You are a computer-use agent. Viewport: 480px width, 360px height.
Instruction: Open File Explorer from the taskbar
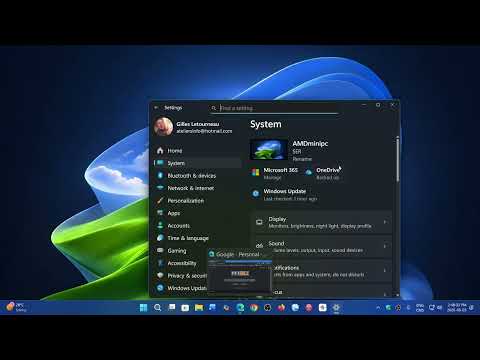pos(199,307)
